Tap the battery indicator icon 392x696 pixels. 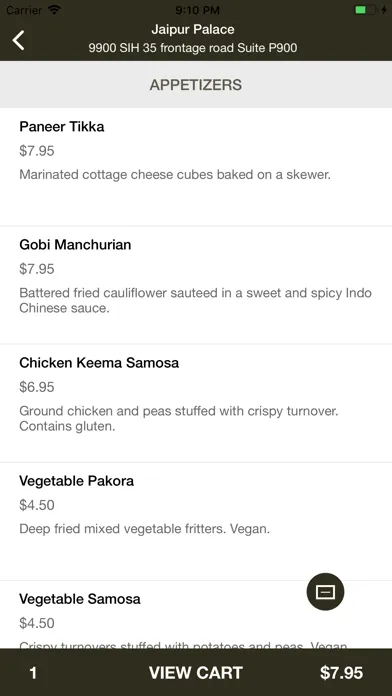(x=366, y=9)
